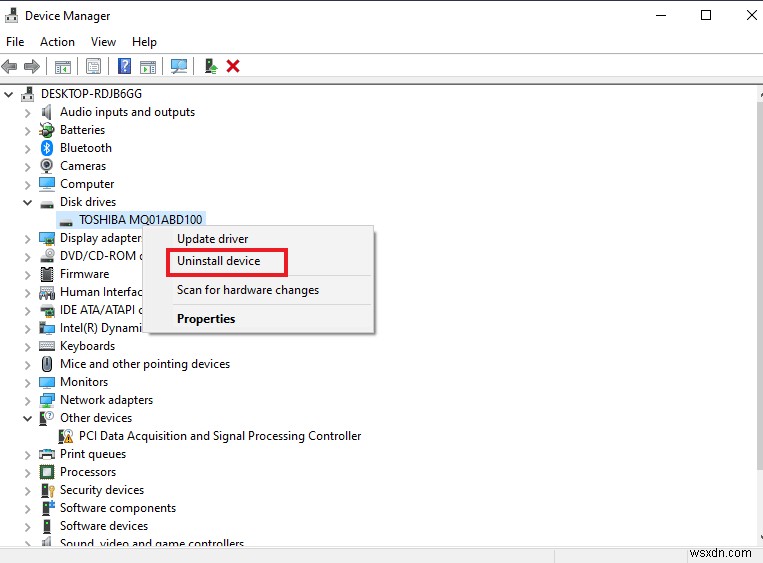Viewport: 763px width, 563px height.
Task: Click Show/Hide Console Tree toolbar icon
Action: tap(63, 67)
